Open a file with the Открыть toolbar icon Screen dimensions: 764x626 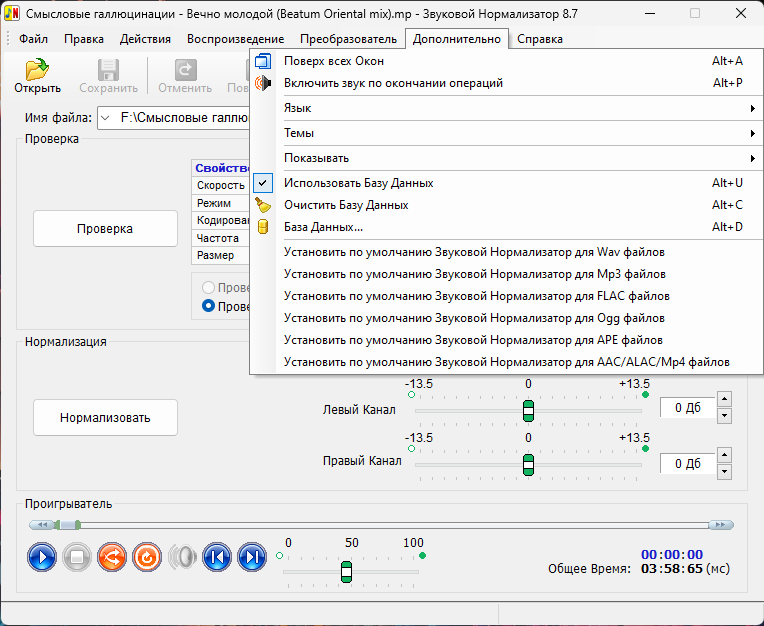[x=37, y=76]
